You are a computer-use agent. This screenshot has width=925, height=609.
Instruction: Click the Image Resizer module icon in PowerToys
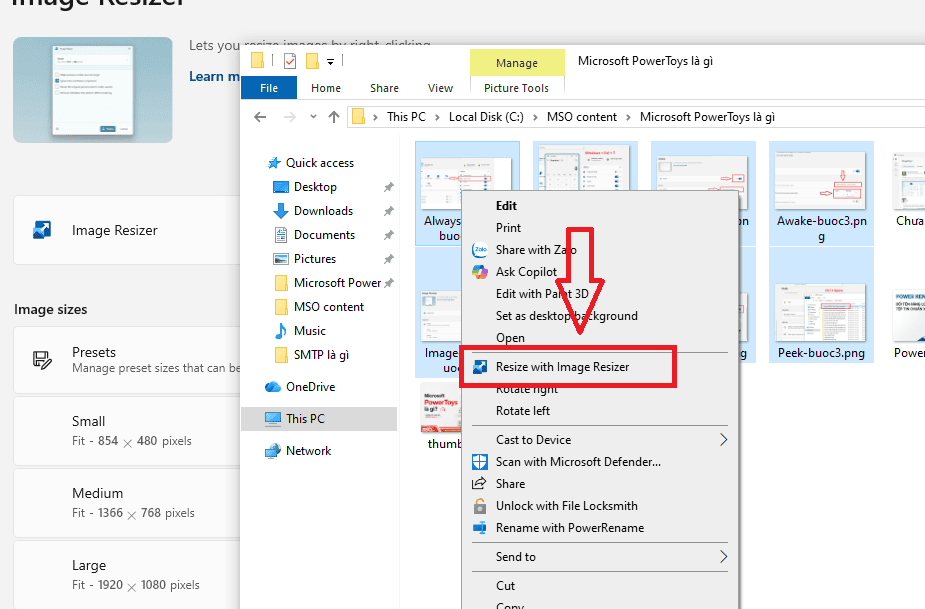42,230
